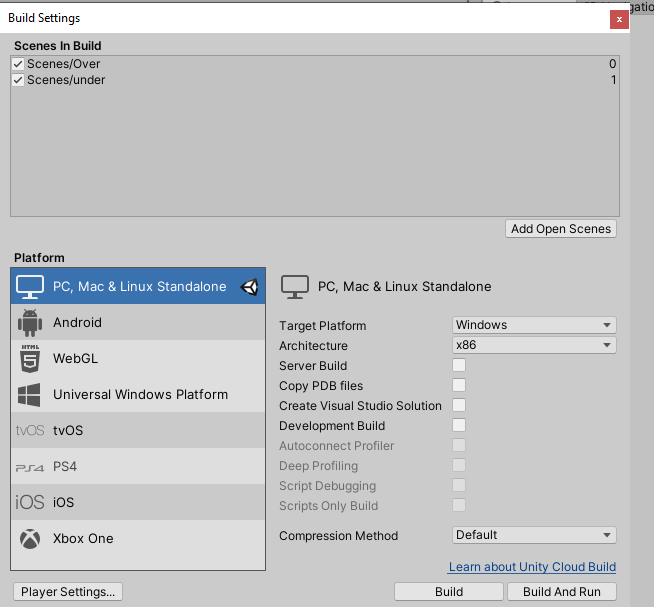Click the Platform section heading
The image size is (654, 607).
coord(39,257)
